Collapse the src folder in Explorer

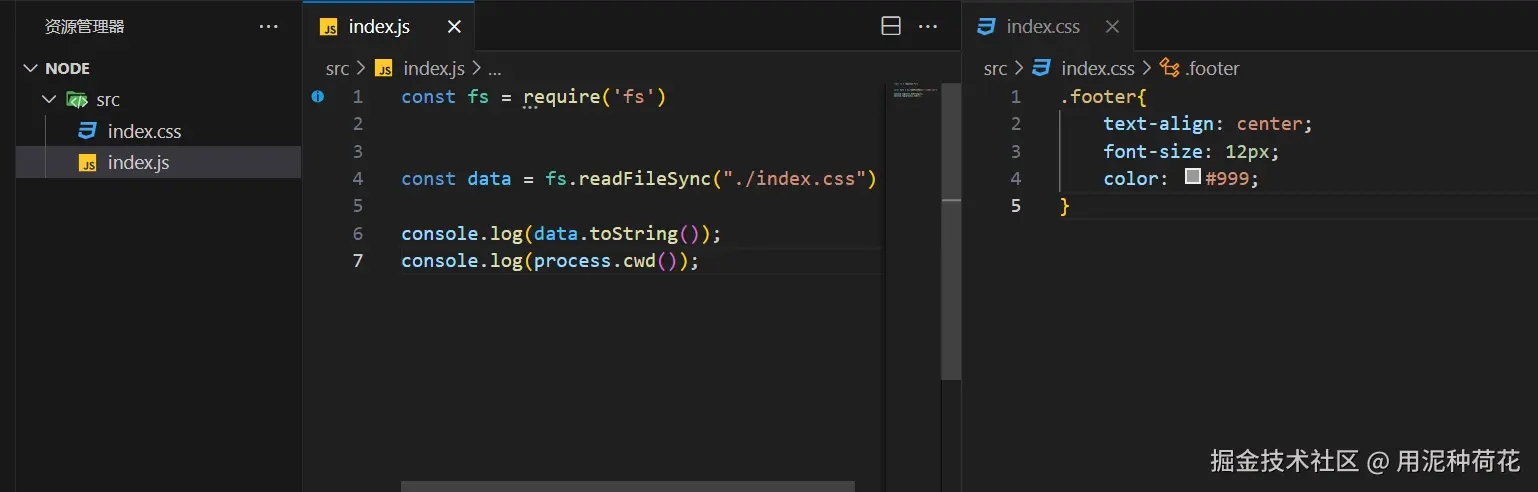click(48, 100)
